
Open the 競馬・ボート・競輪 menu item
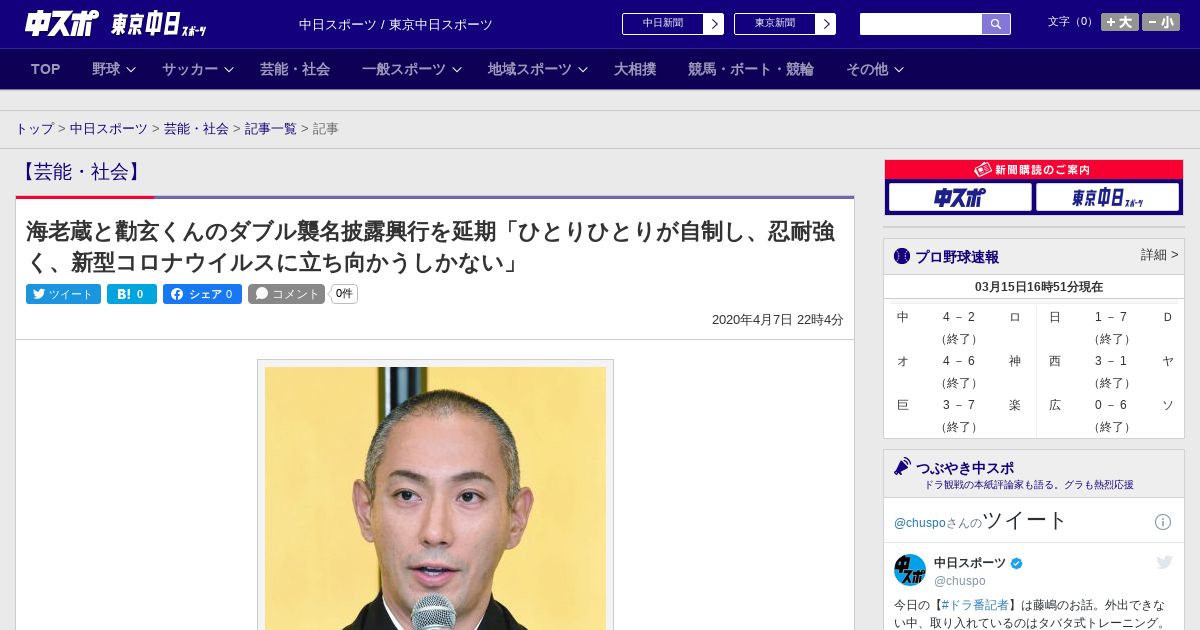pyautogui.click(x=751, y=69)
